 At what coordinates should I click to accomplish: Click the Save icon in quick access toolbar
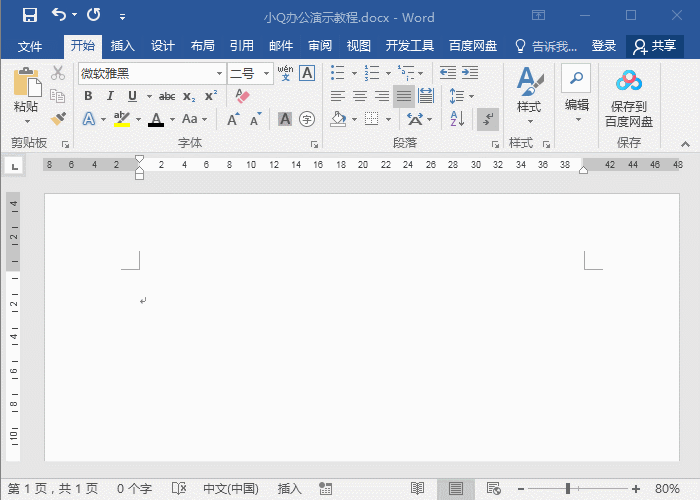click(x=29, y=16)
